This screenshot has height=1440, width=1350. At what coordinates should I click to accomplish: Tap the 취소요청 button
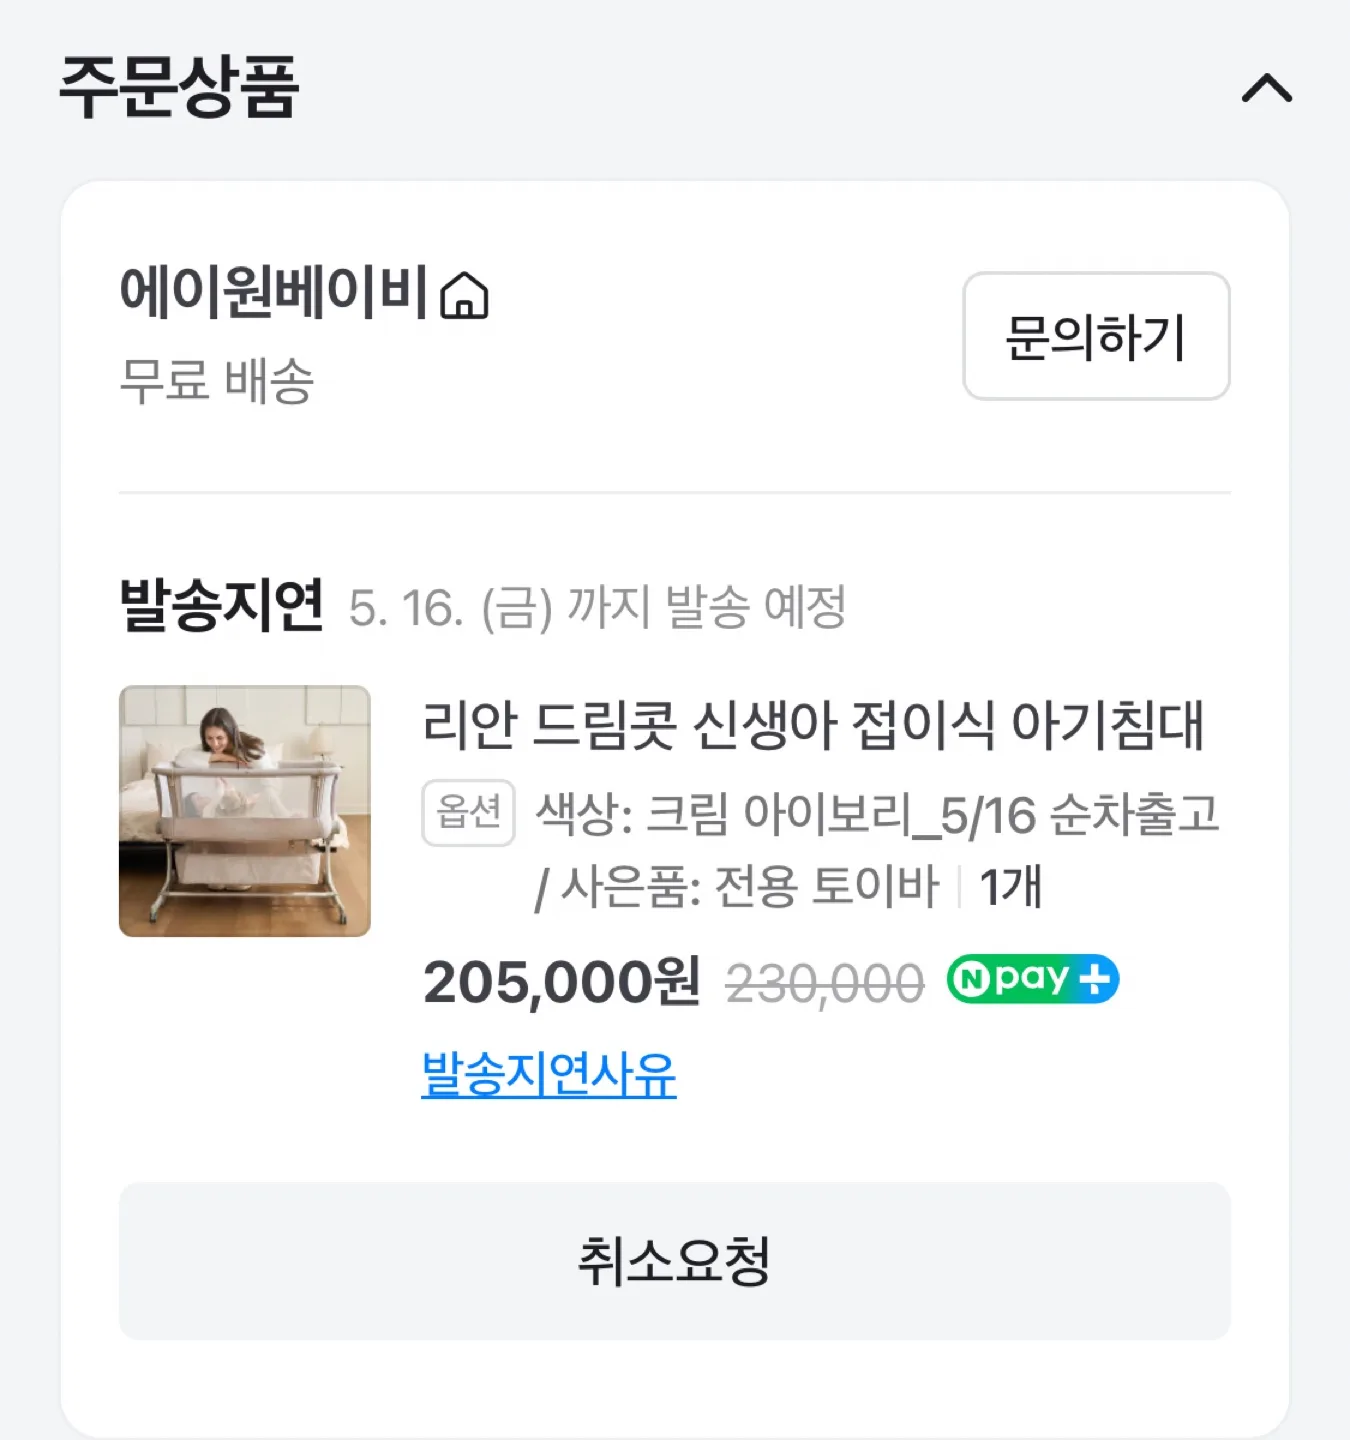(x=674, y=1261)
